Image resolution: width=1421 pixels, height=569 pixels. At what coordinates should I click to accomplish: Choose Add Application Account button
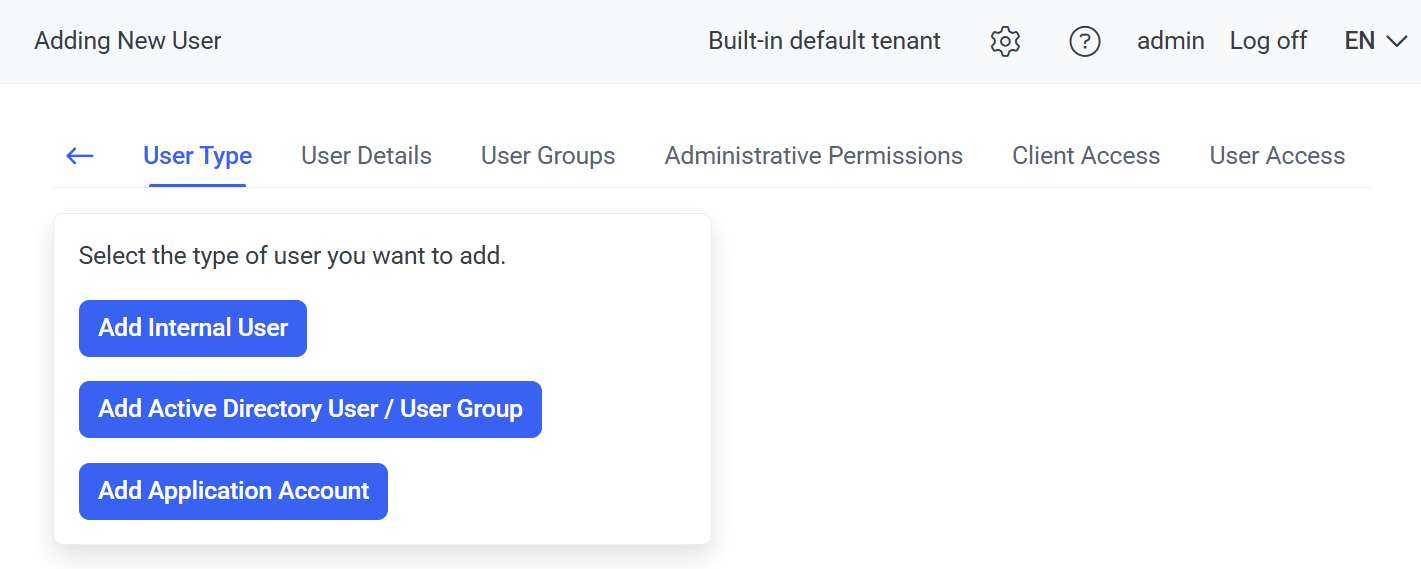coord(233,491)
